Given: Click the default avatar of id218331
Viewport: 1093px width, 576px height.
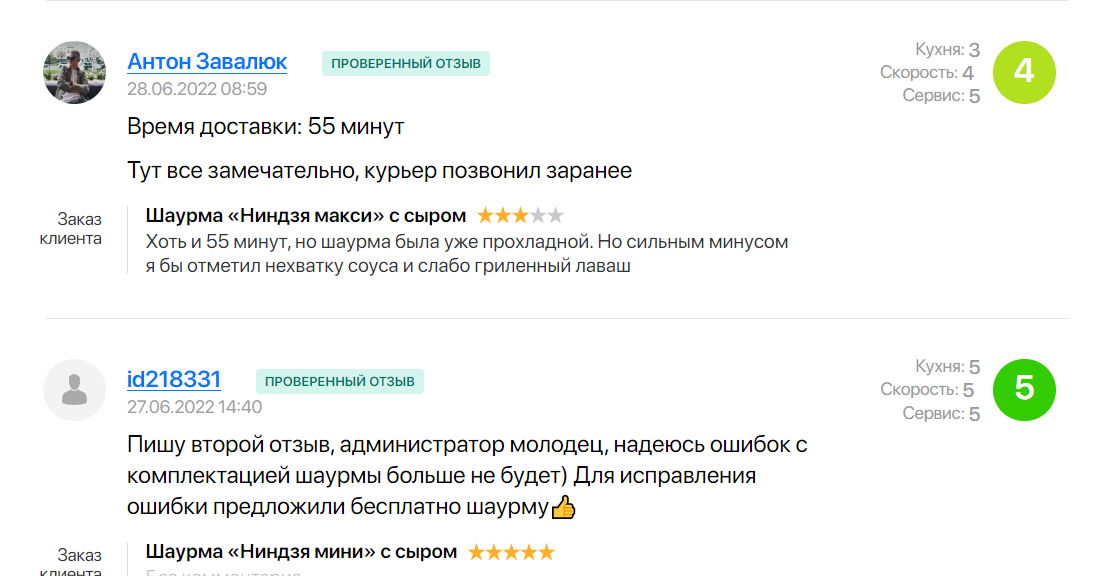Looking at the screenshot, I should coord(75,389).
